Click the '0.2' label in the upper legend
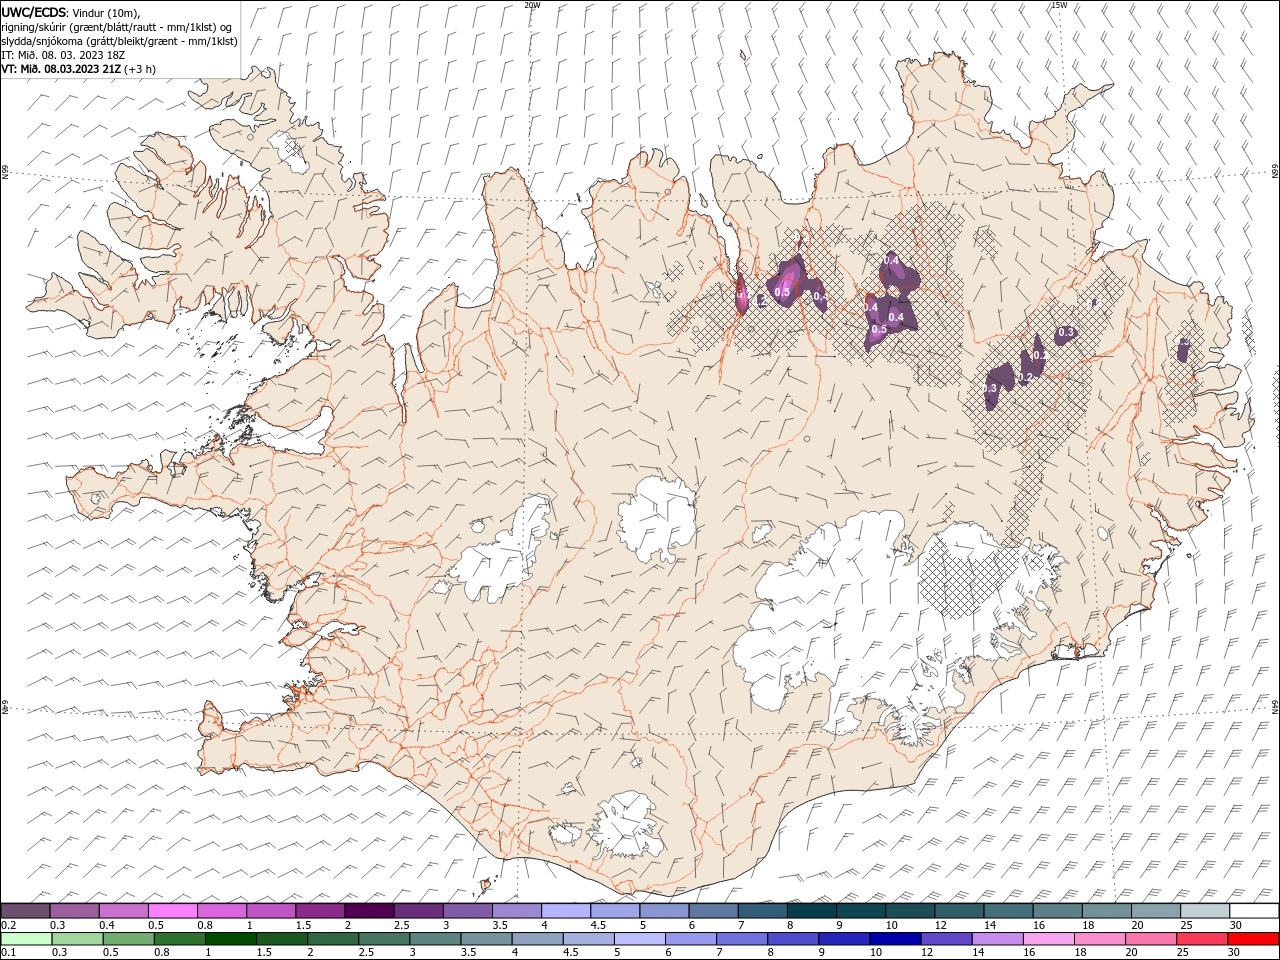Screen dimensions: 1280x960 (x=7, y=925)
